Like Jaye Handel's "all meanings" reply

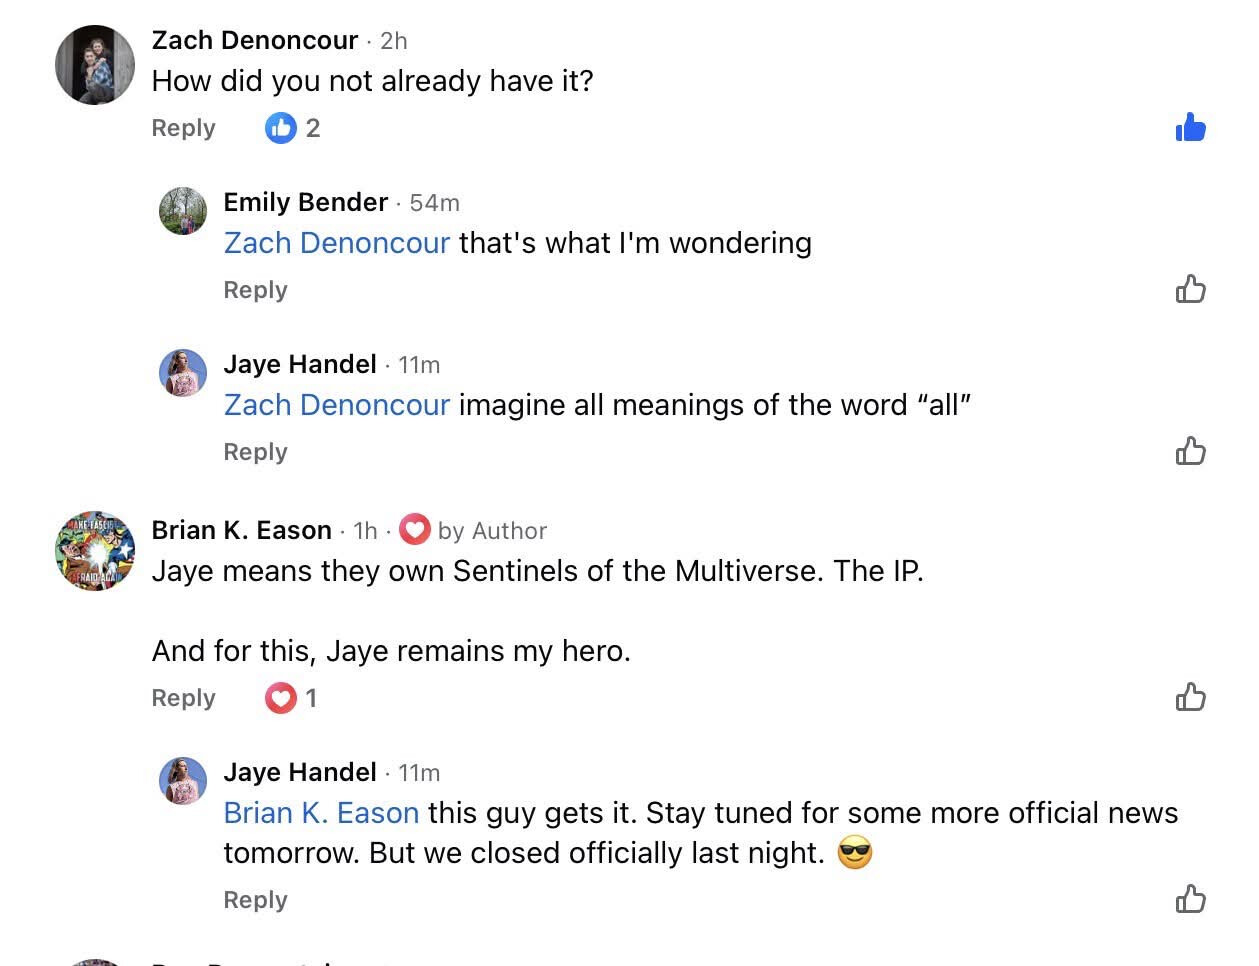[x=1190, y=451]
